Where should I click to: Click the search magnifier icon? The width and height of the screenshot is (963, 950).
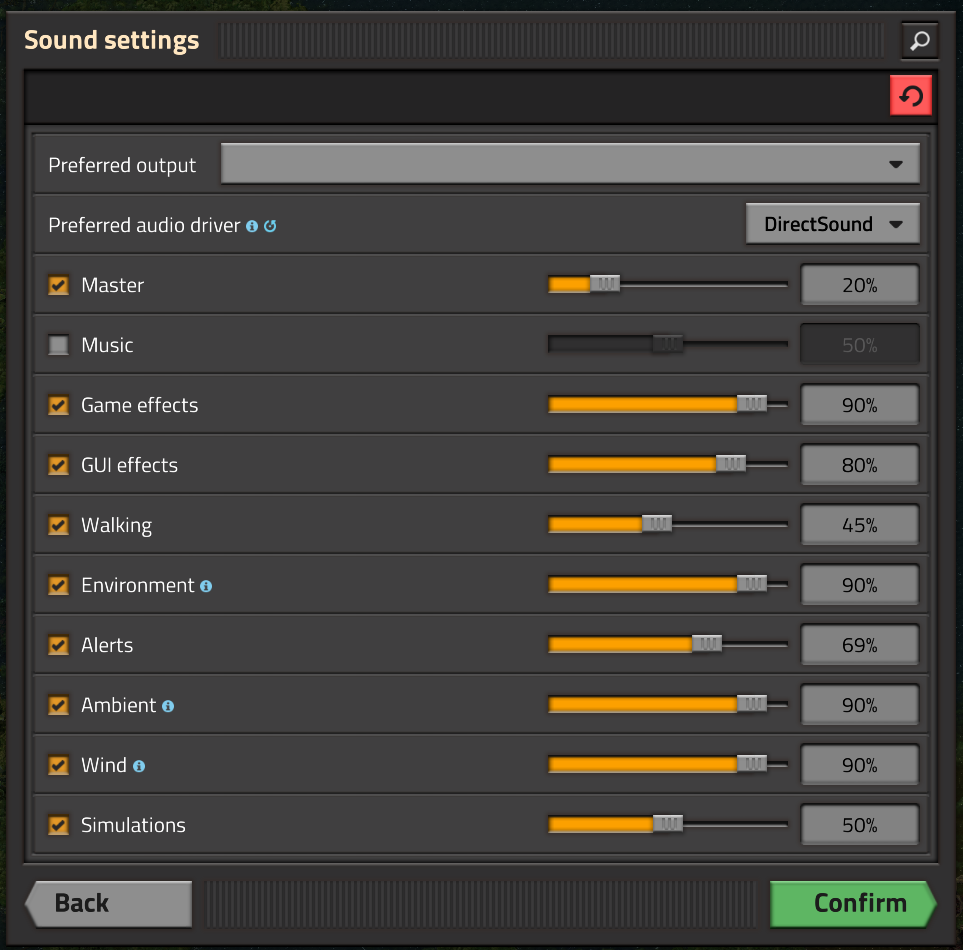pos(920,41)
